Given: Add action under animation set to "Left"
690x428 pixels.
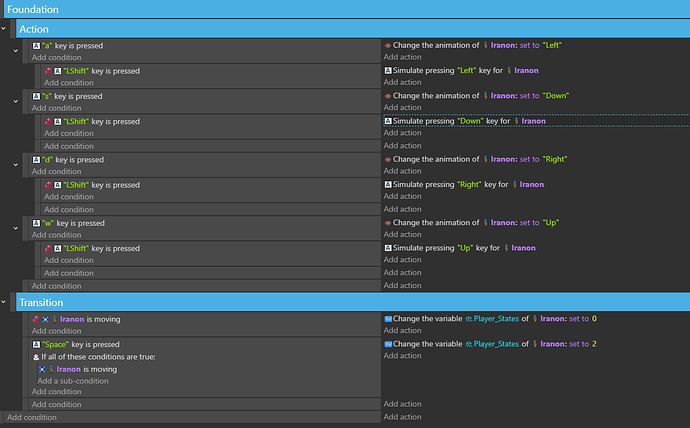Looking at the screenshot, I should click(402, 57).
